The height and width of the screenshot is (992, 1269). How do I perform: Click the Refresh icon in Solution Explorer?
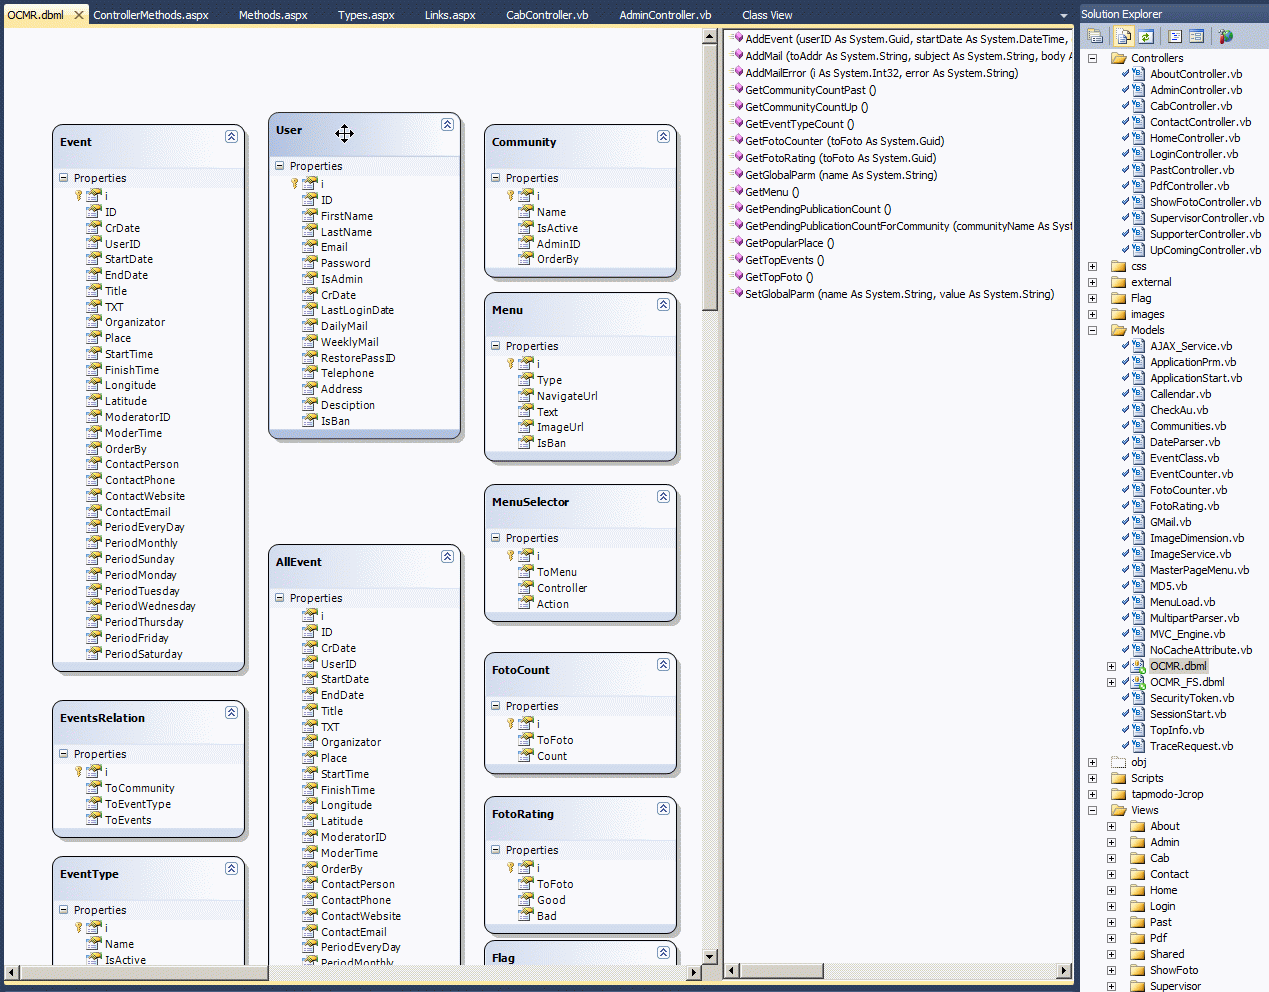point(1146,36)
